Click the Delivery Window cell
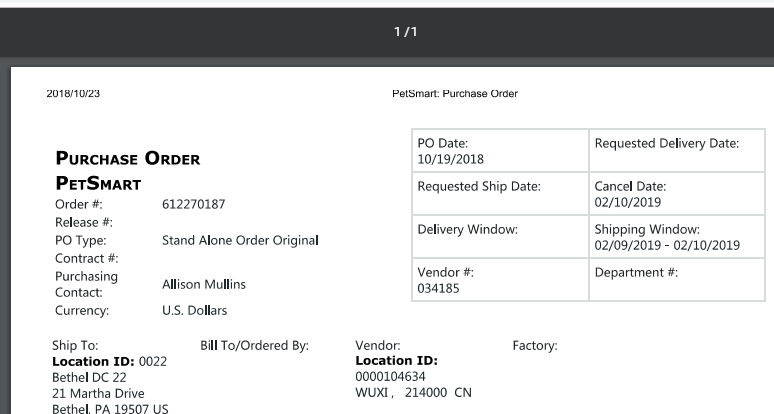The width and height of the screenshot is (774, 414). point(499,237)
